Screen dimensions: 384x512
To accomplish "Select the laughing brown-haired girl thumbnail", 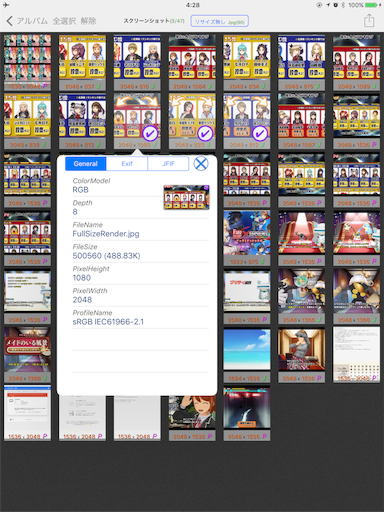I will click(x=192, y=417).
